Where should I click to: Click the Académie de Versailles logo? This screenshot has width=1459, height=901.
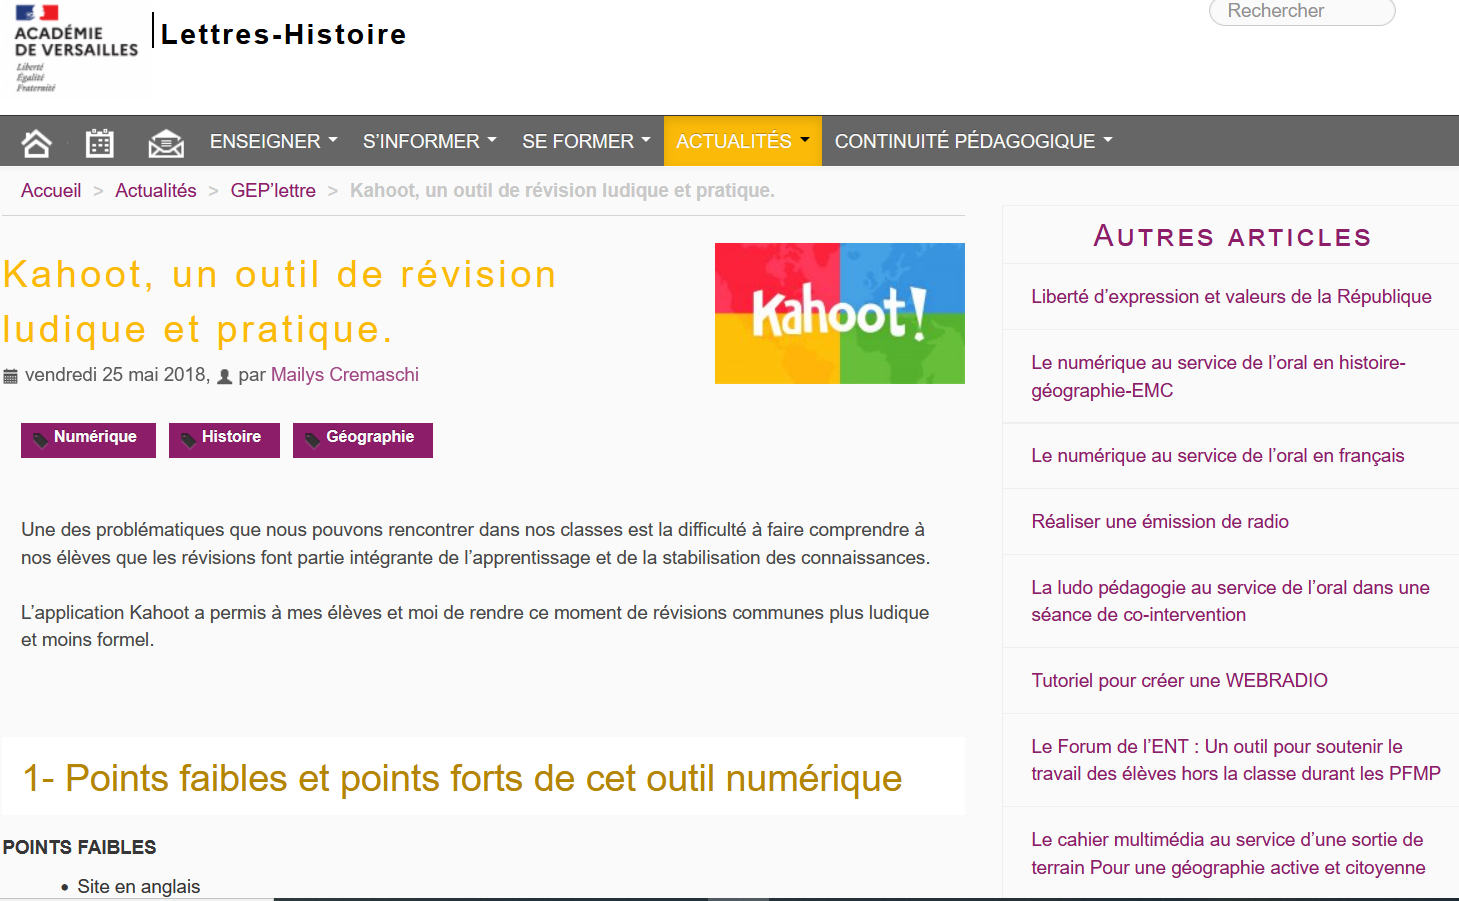75,48
